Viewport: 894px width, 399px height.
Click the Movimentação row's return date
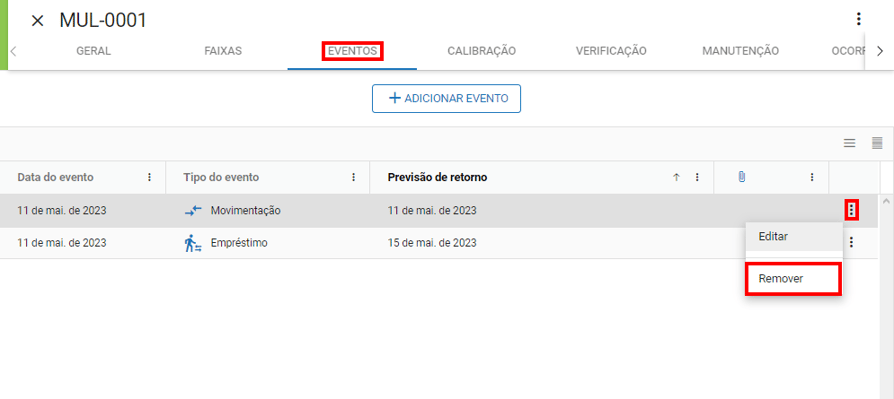[432, 210]
